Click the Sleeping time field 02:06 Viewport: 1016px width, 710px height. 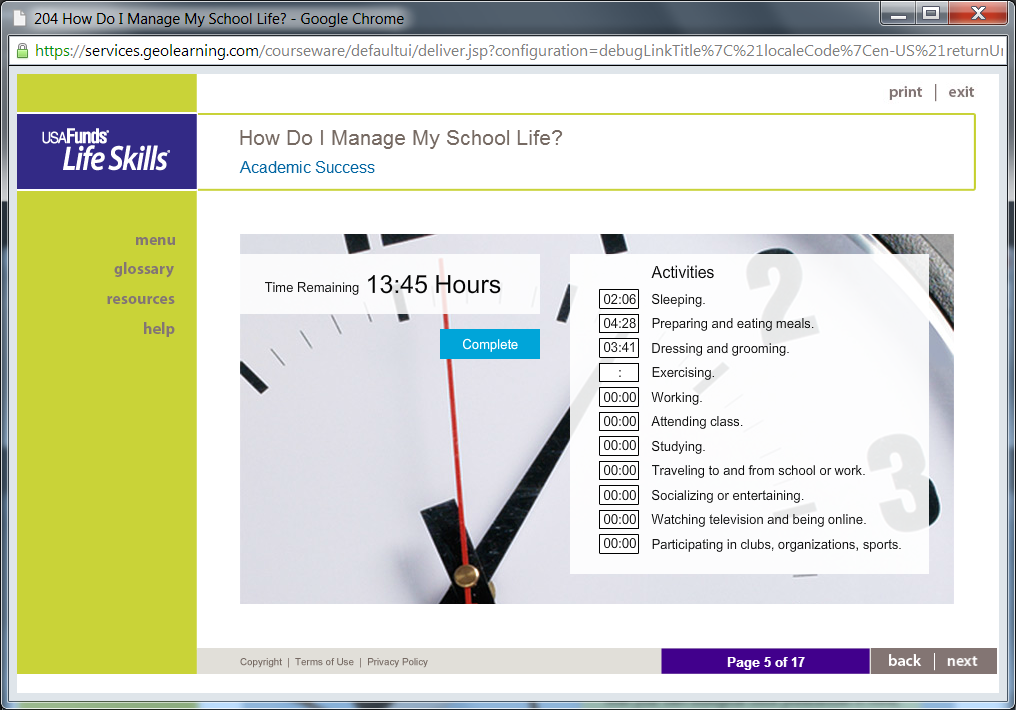619,299
